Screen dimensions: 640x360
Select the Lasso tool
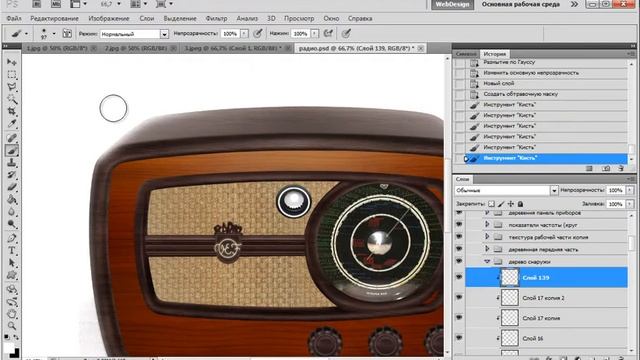coord(12,87)
